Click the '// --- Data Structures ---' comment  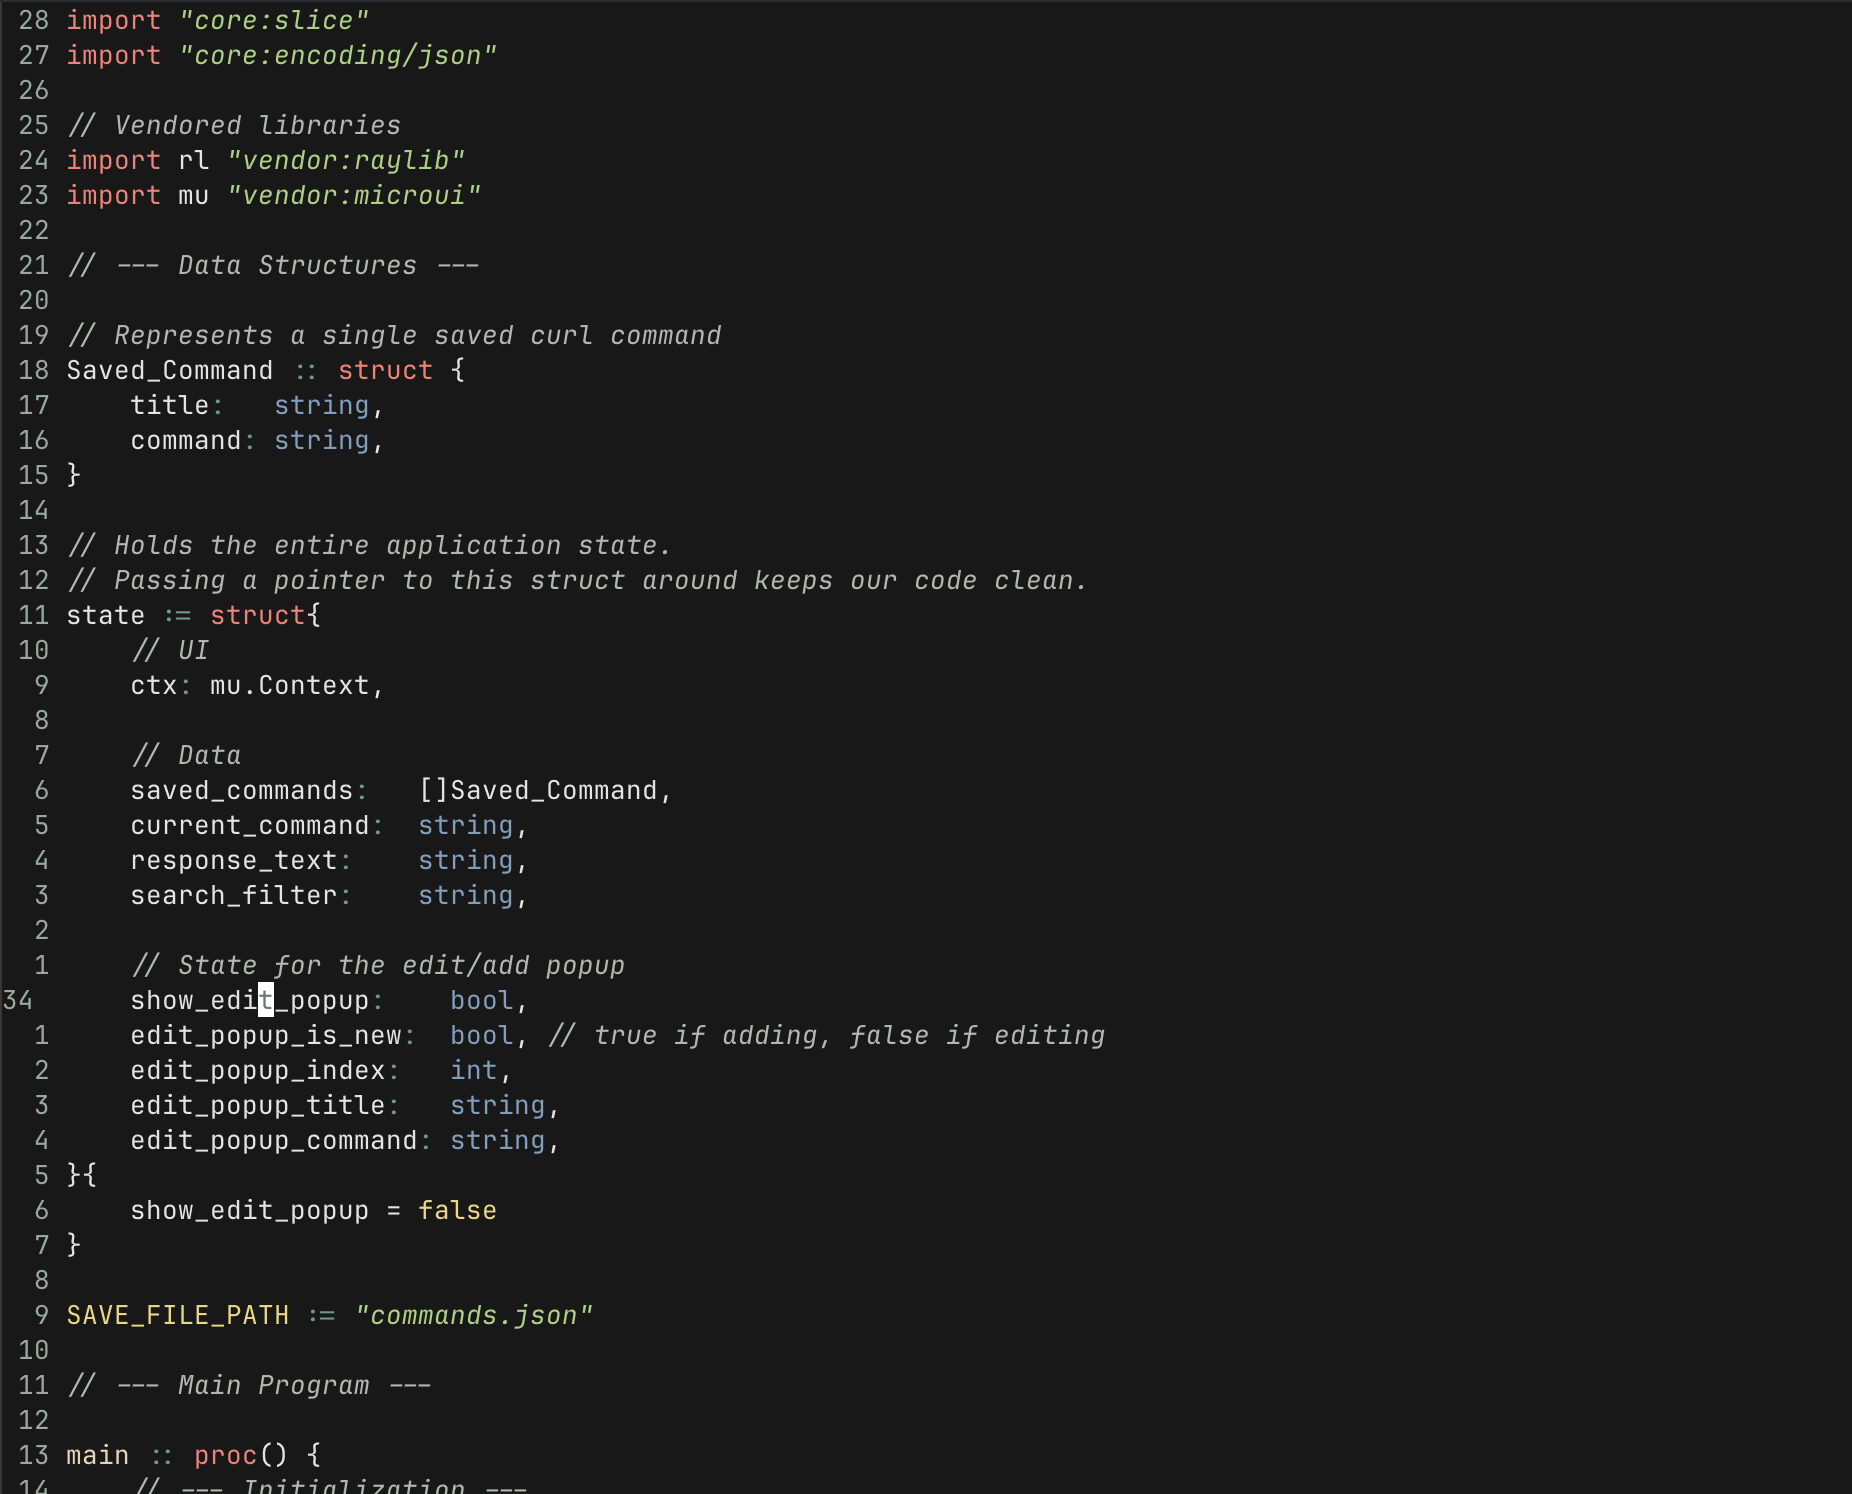pyautogui.click(x=274, y=265)
